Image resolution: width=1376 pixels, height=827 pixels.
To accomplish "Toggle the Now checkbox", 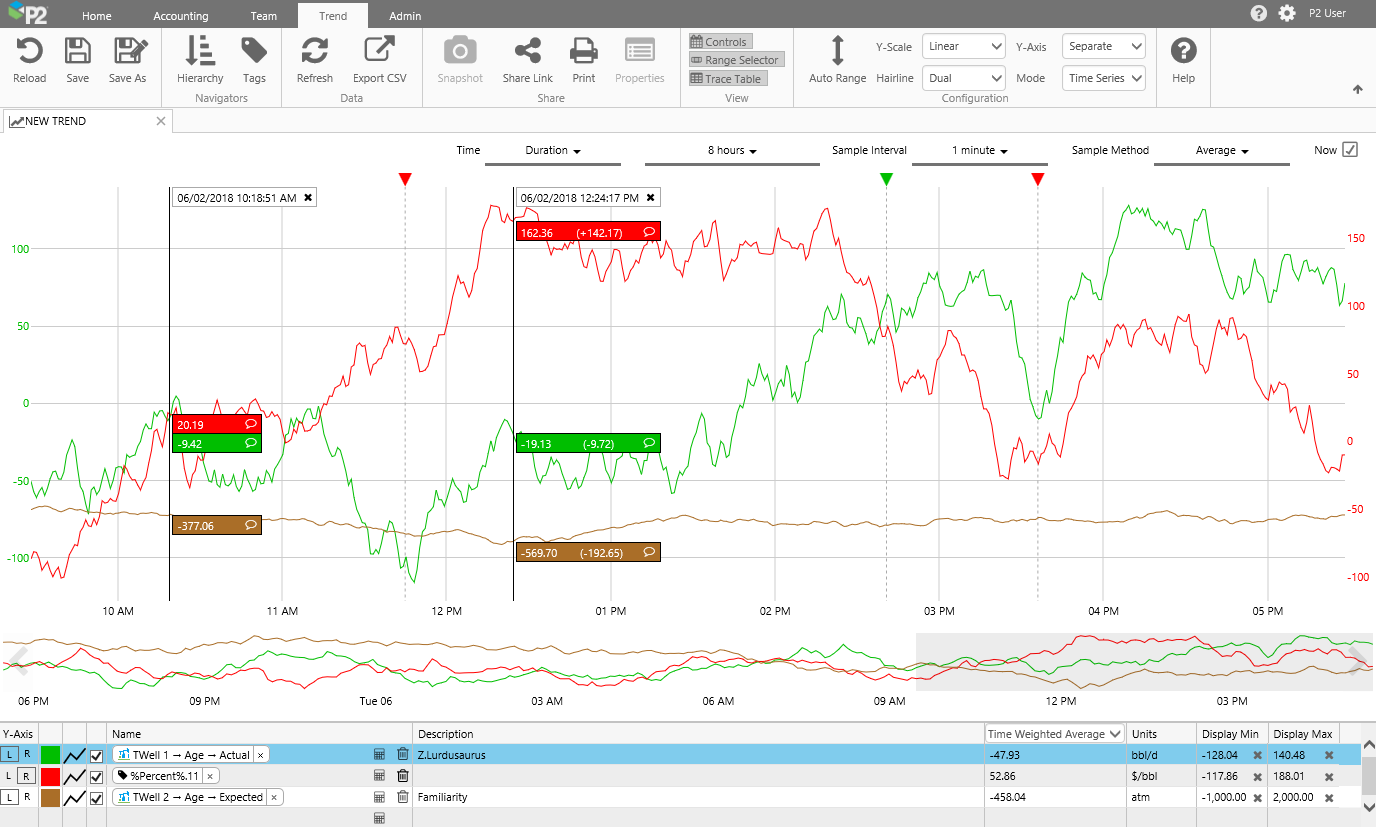I will coord(1350,150).
